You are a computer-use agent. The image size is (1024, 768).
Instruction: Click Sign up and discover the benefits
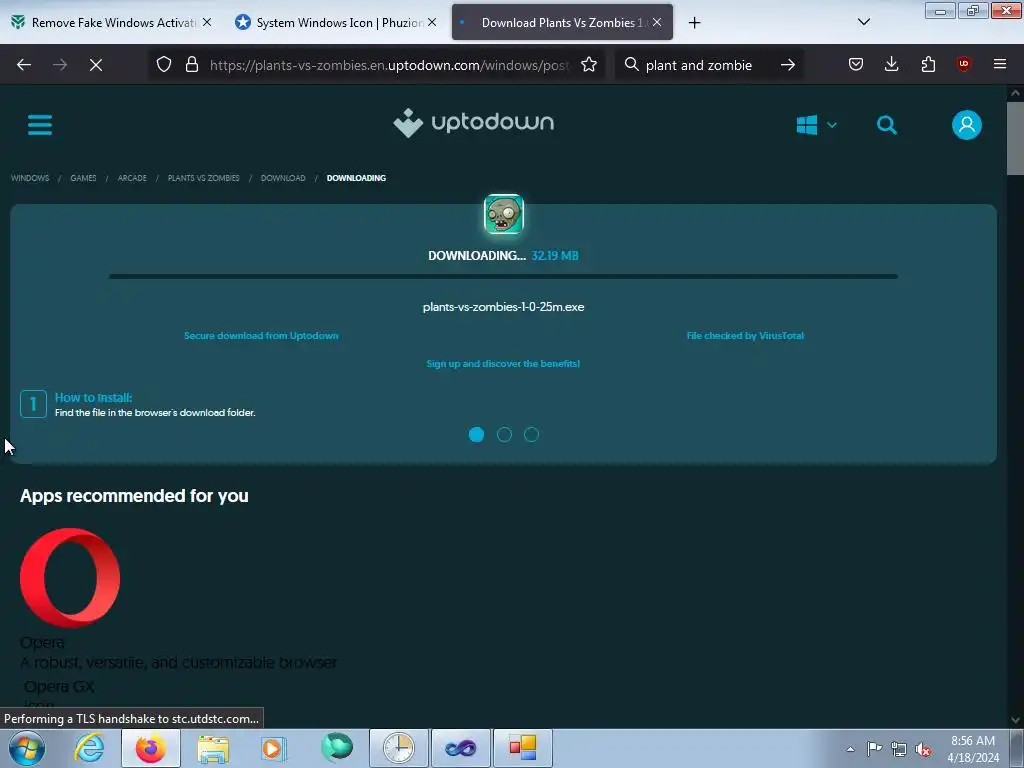503,364
